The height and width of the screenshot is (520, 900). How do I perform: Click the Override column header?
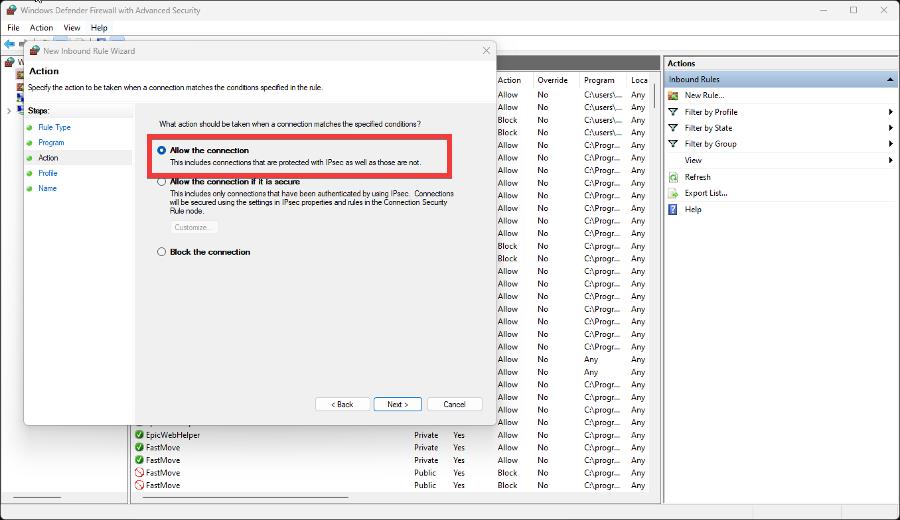[x=552, y=80]
